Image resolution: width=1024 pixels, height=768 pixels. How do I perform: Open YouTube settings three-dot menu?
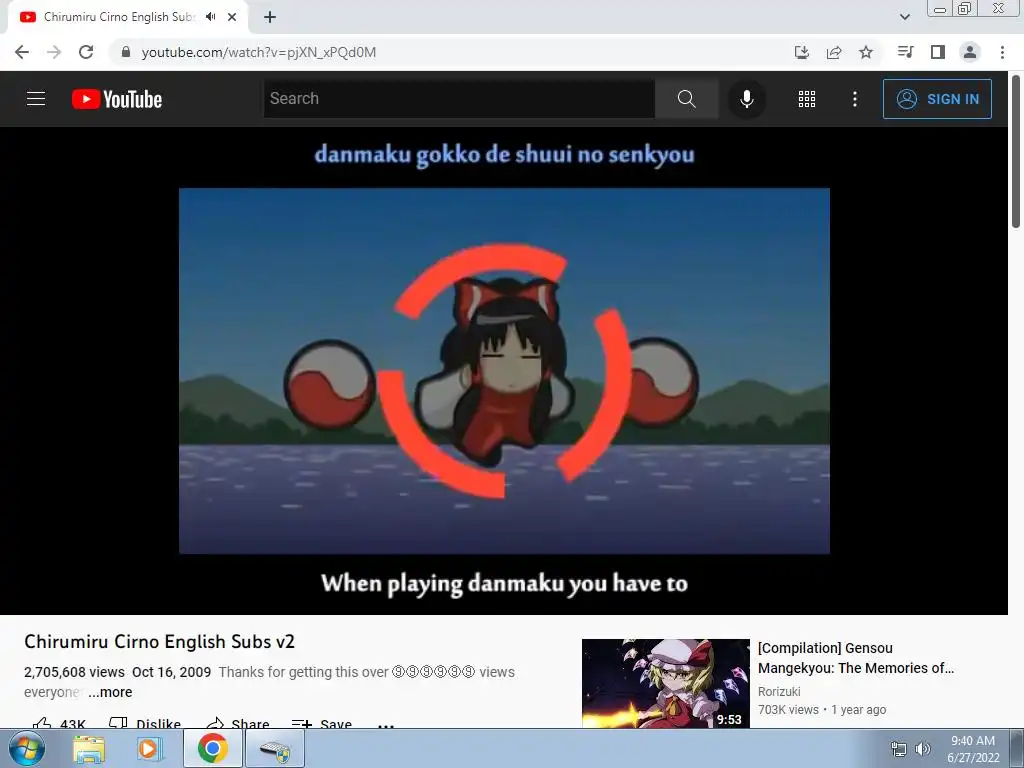[855, 99]
